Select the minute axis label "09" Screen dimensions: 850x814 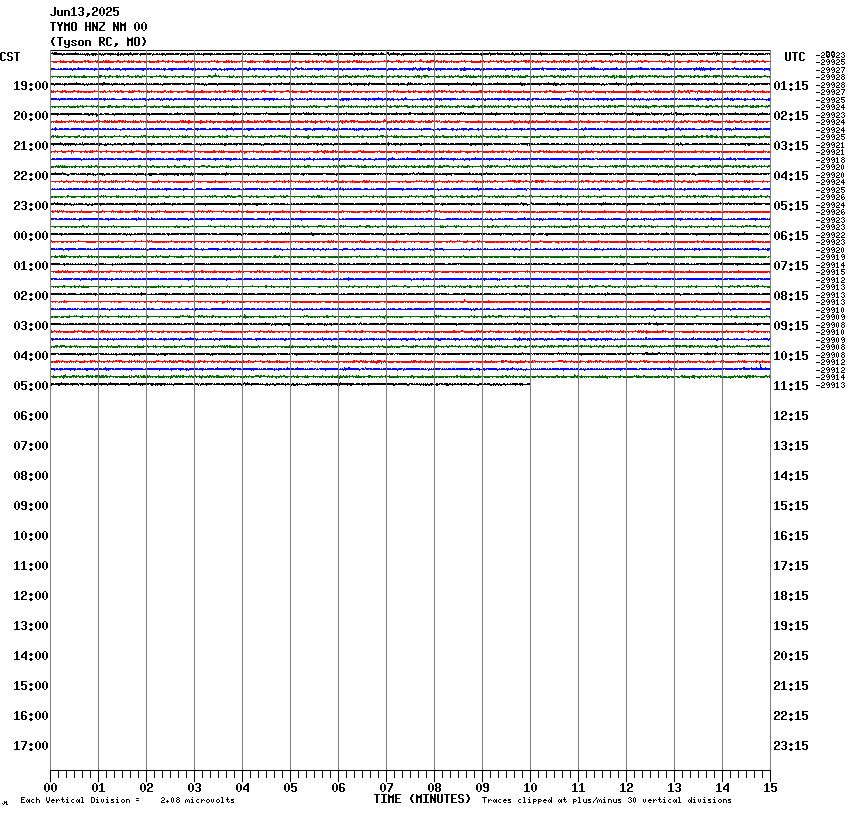pos(482,787)
